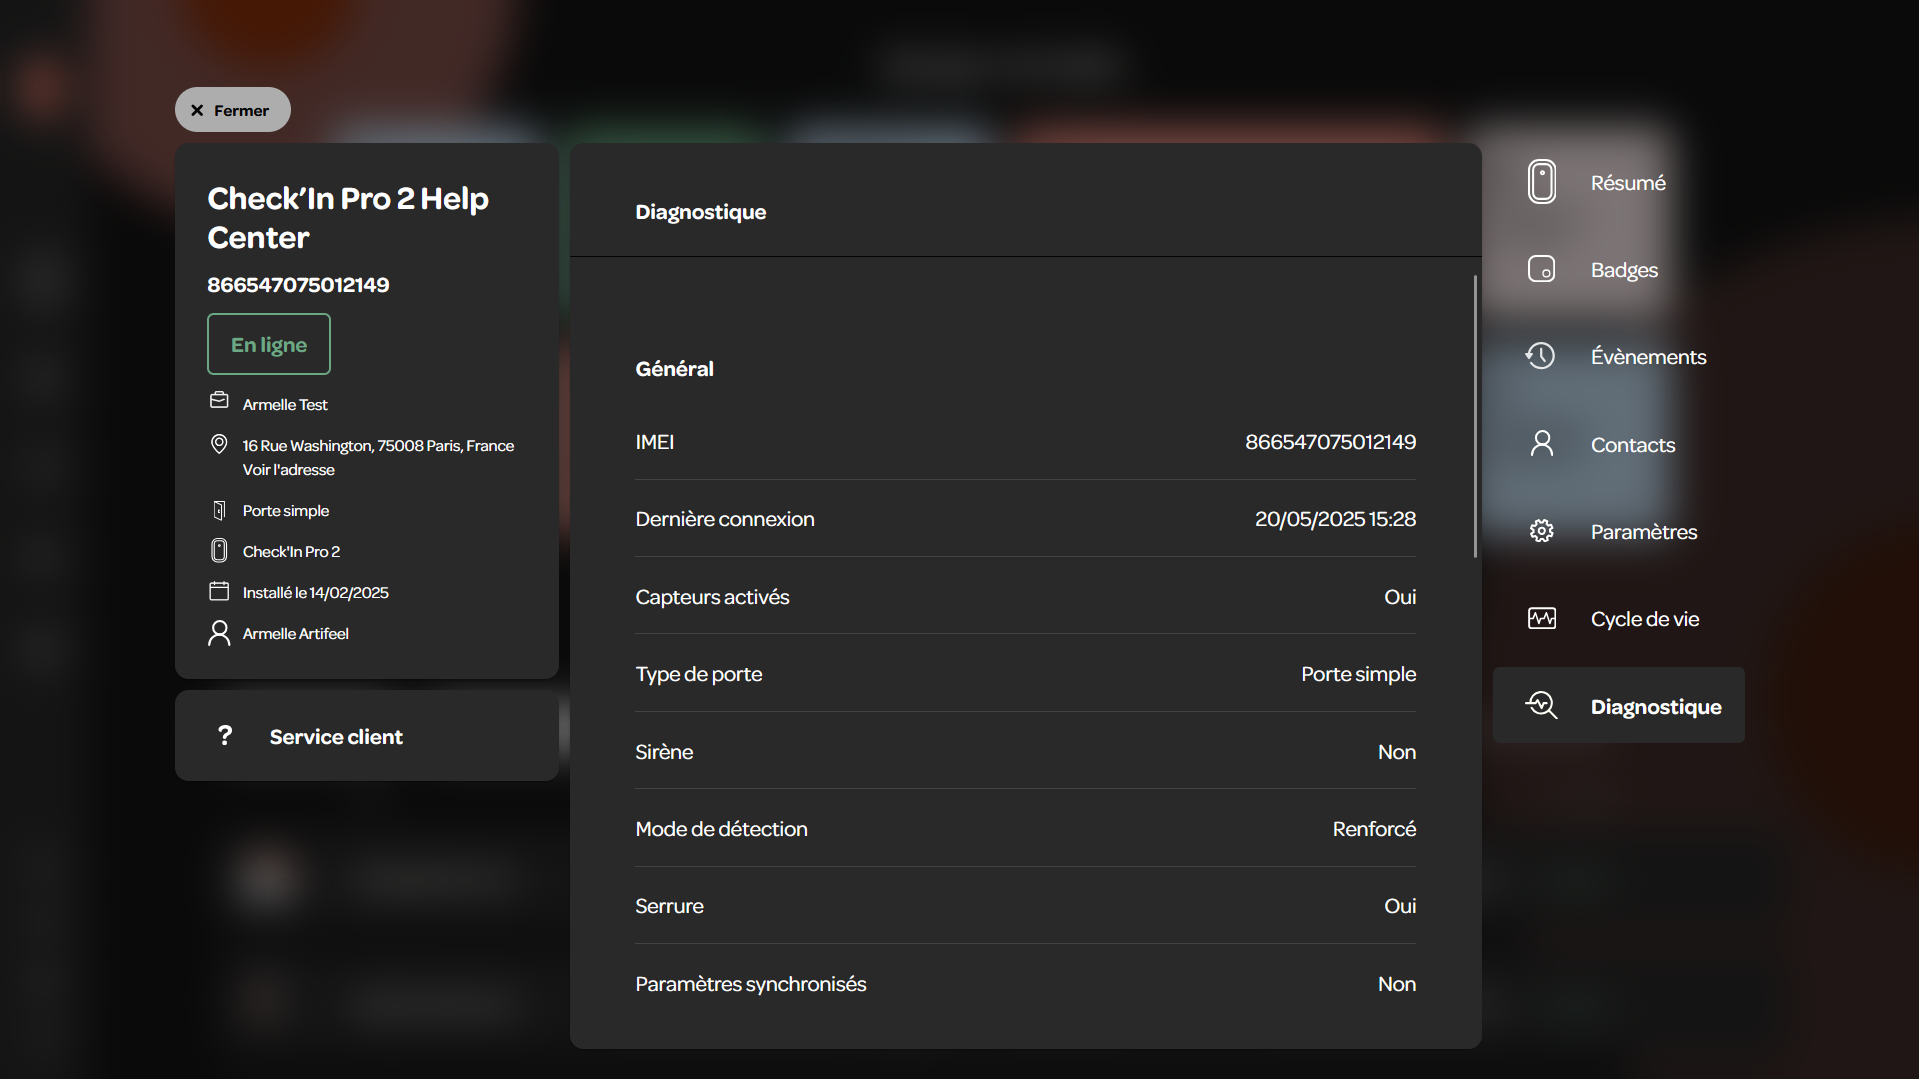Click the calendar icon next to install date
This screenshot has height=1079, width=1919.
point(219,591)
